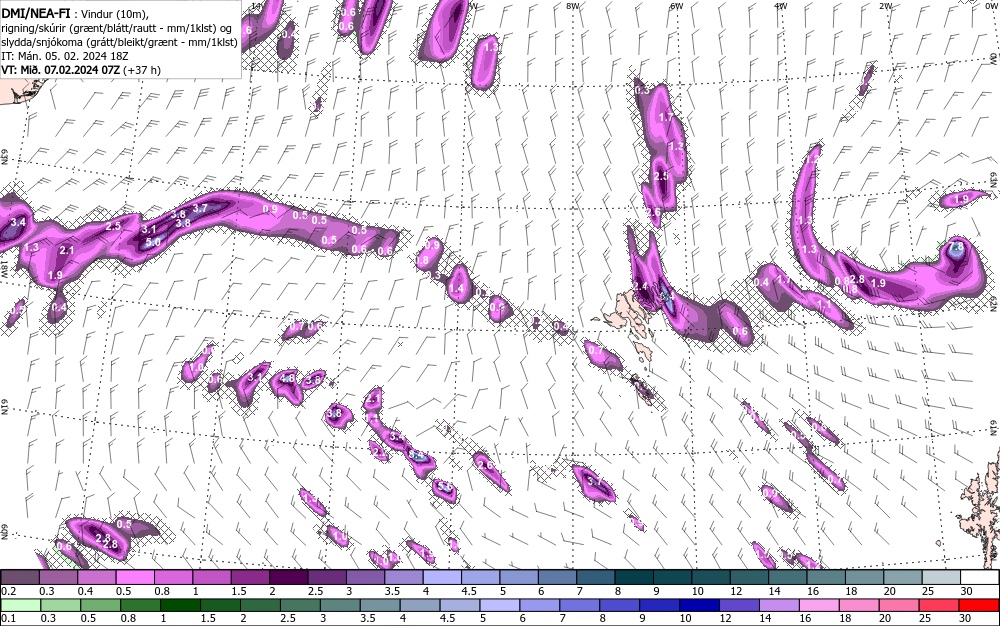This screenshot has height=626, width=1000.
Task: Click the 6W longitude label
Action: pyautogui.click(x=677, y=6)
